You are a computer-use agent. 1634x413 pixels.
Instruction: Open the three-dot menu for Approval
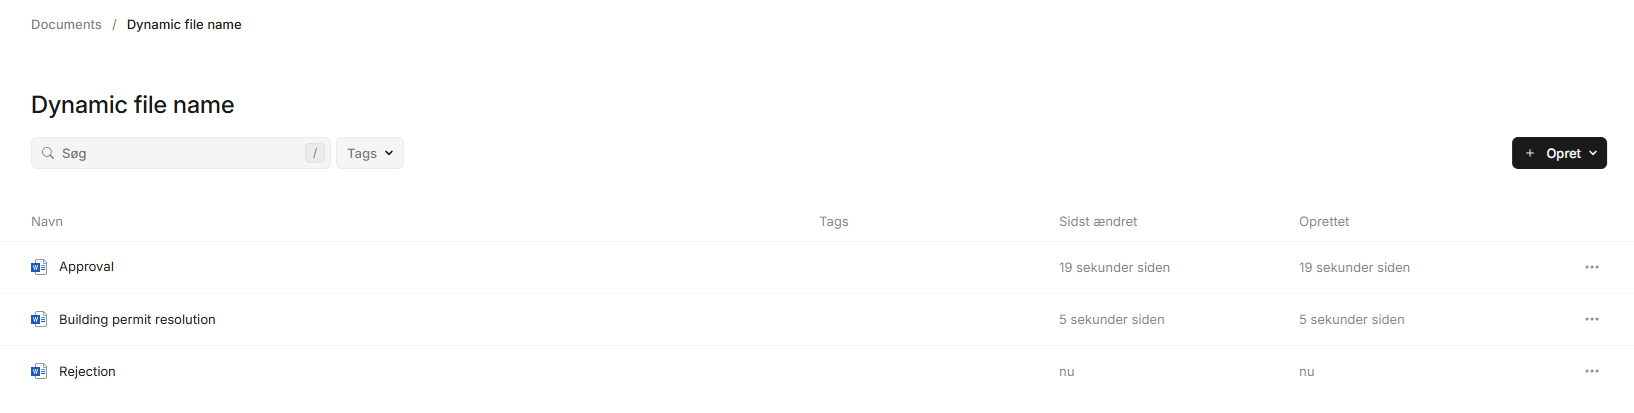point(1592,267)
